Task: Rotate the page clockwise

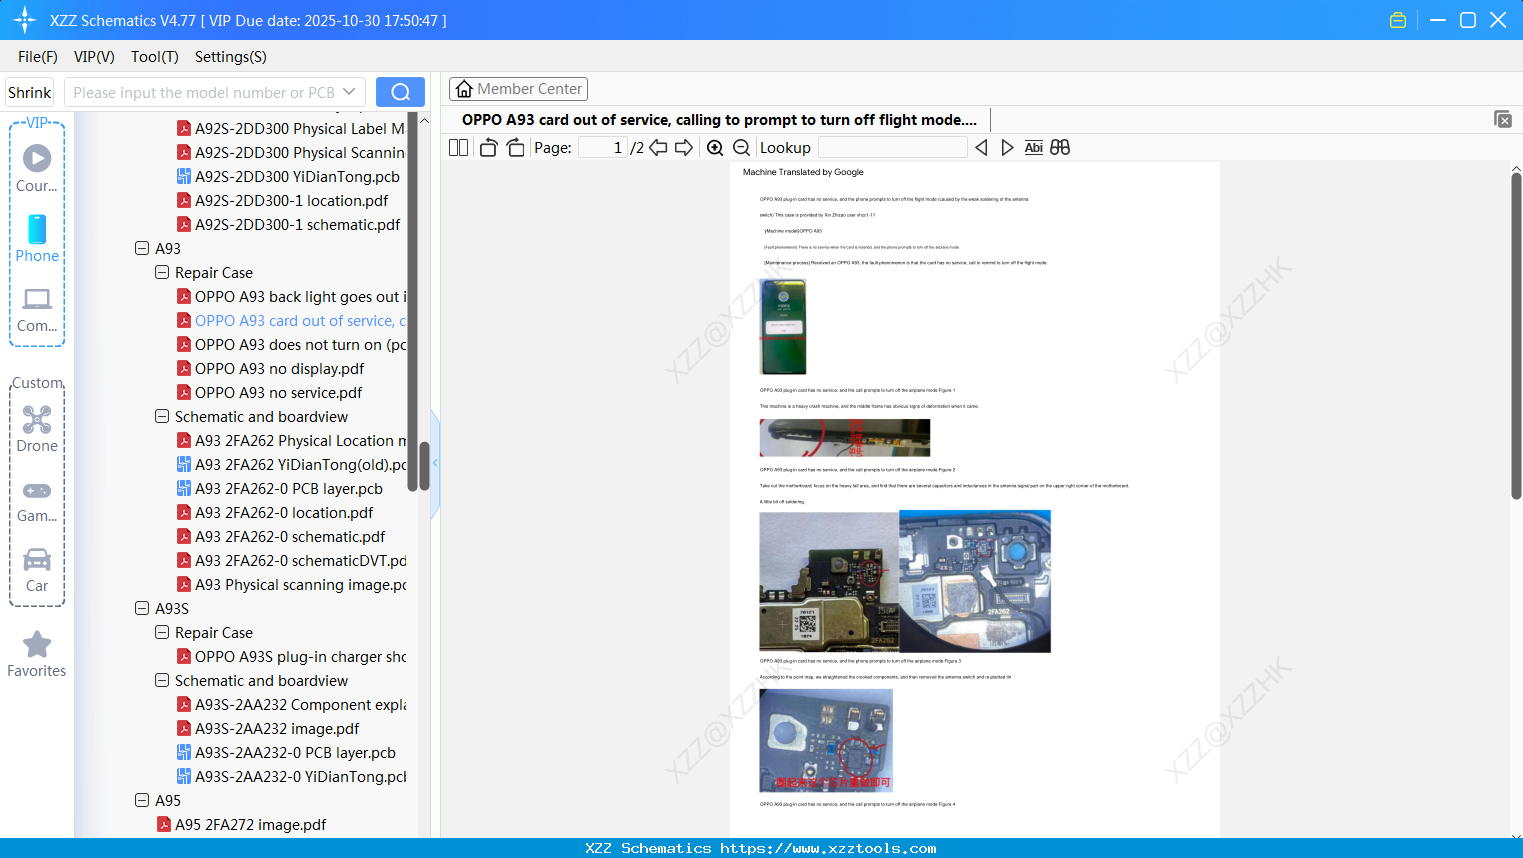Action: (515, 147)
